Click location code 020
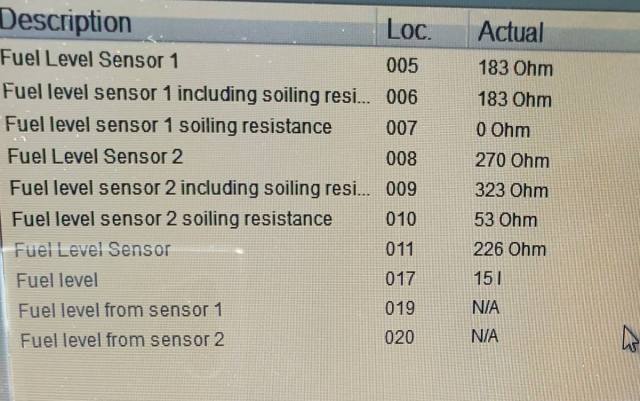 pos(399,338)
